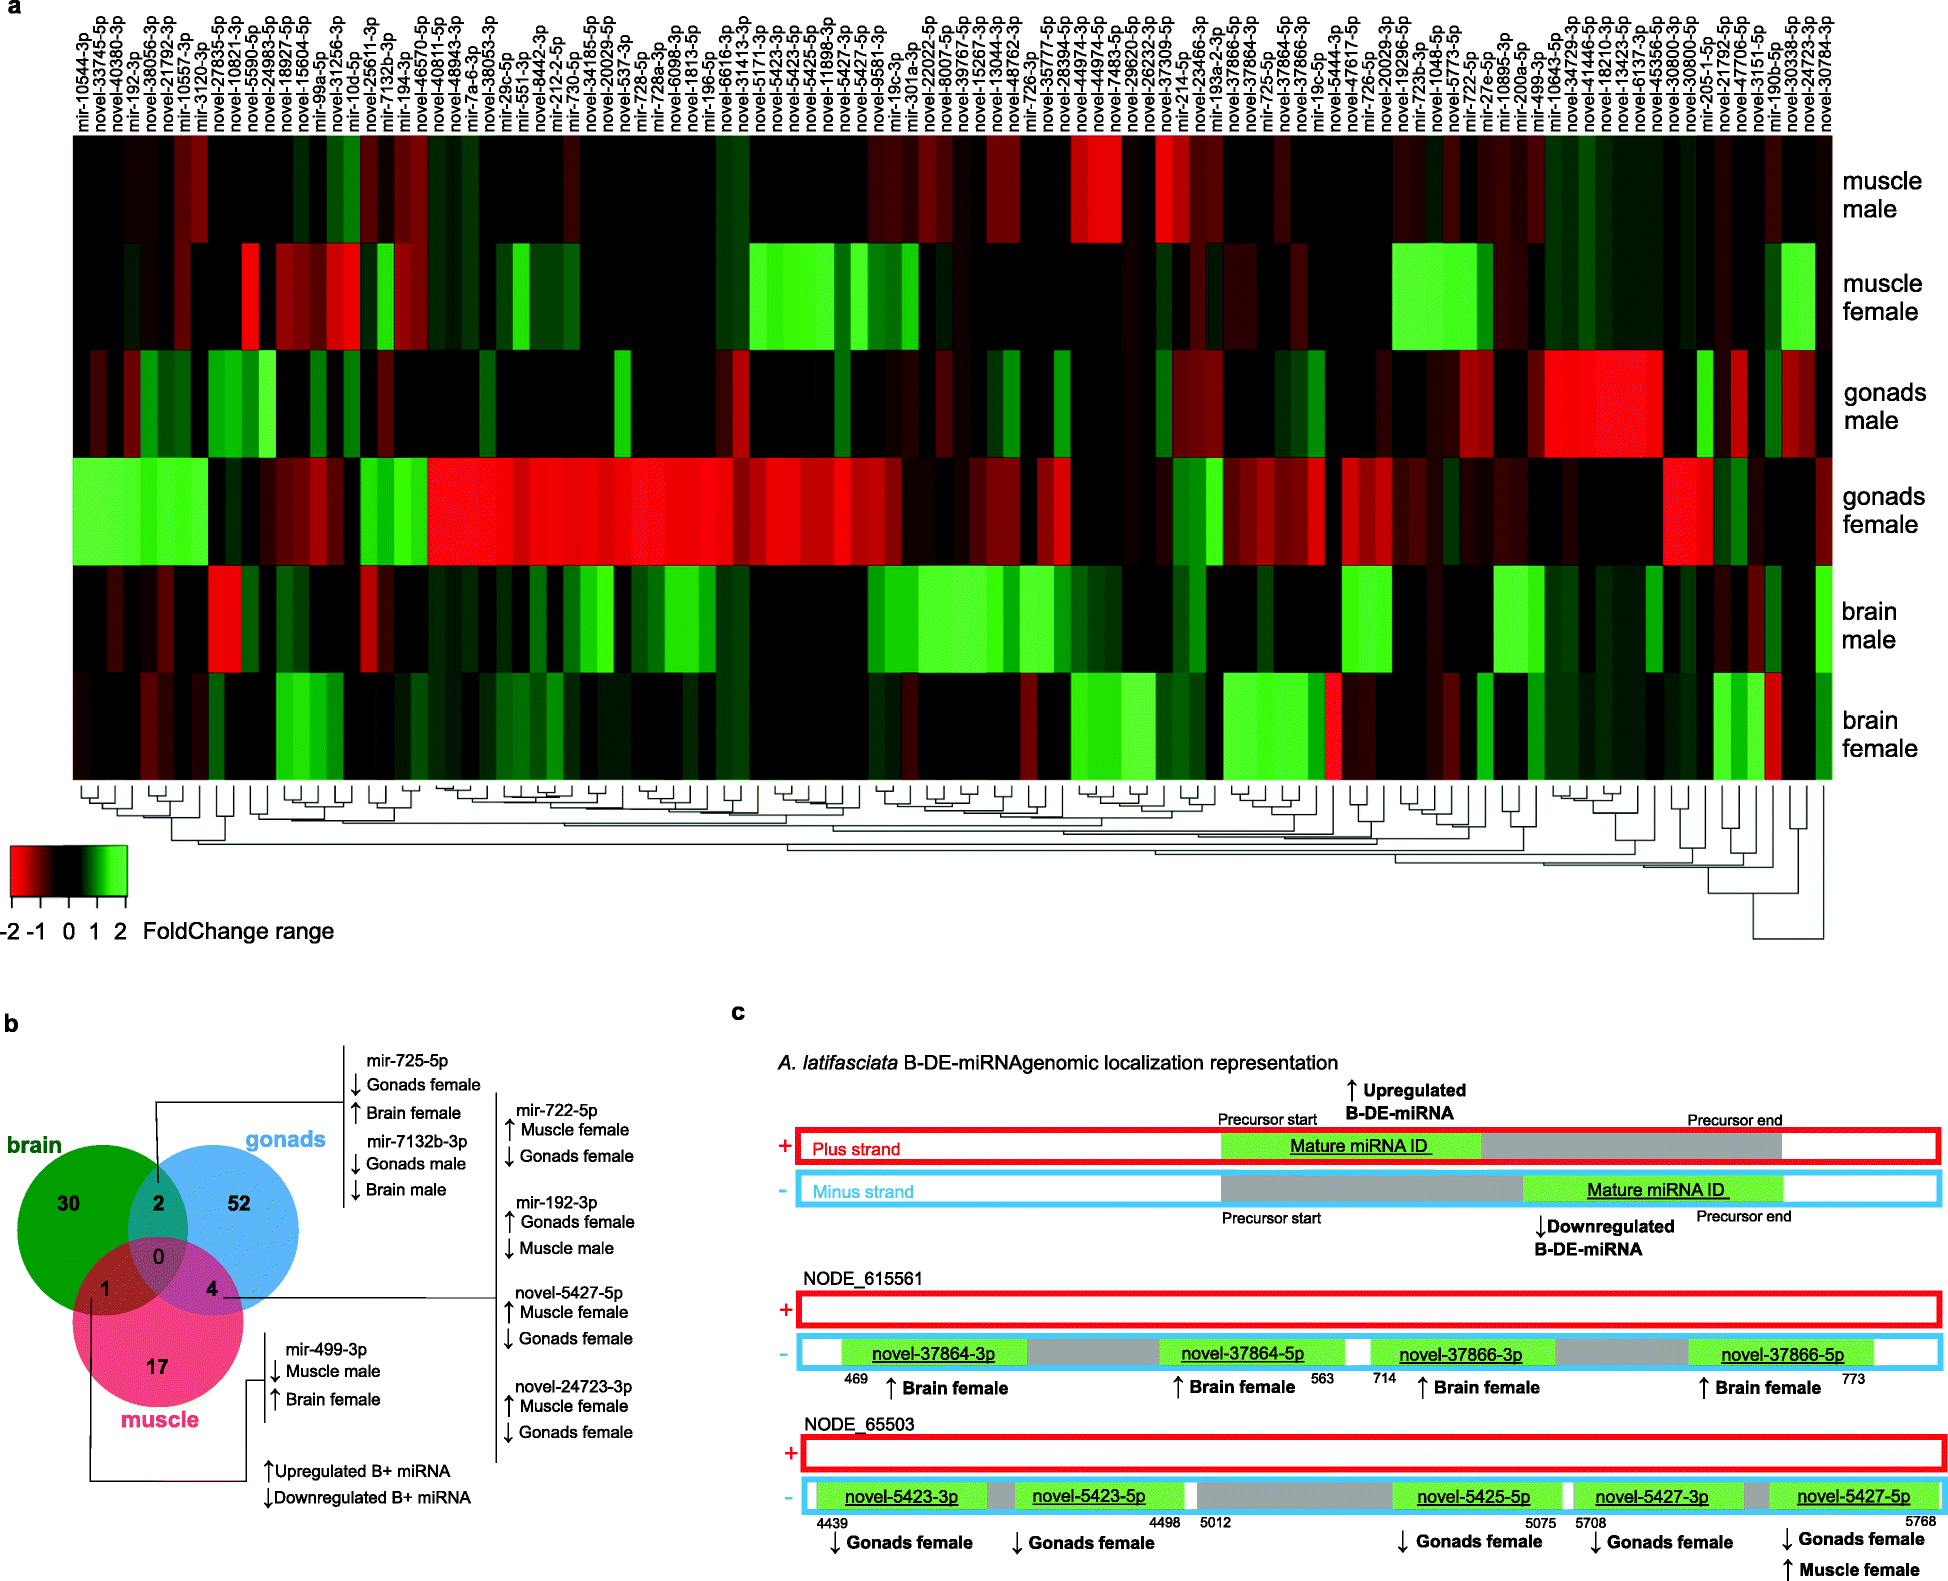Click the 'mir-499-3p' label in panel b
The height and width of the screenshot is (1581, 1948).
tap(326, 1350)
